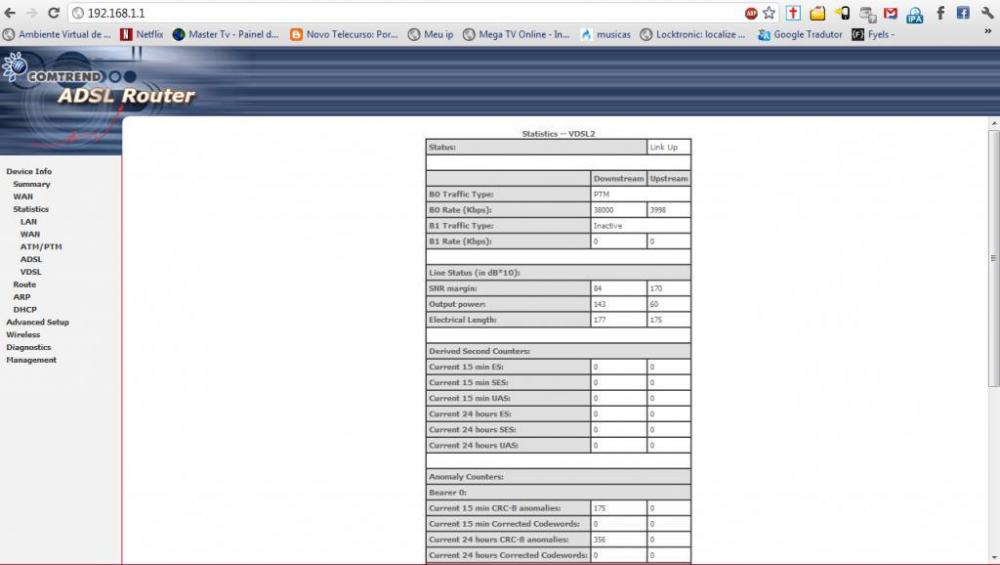Click the browser back arrow
The width and height of the screenshot is (1000, 565).
(10, 13)
